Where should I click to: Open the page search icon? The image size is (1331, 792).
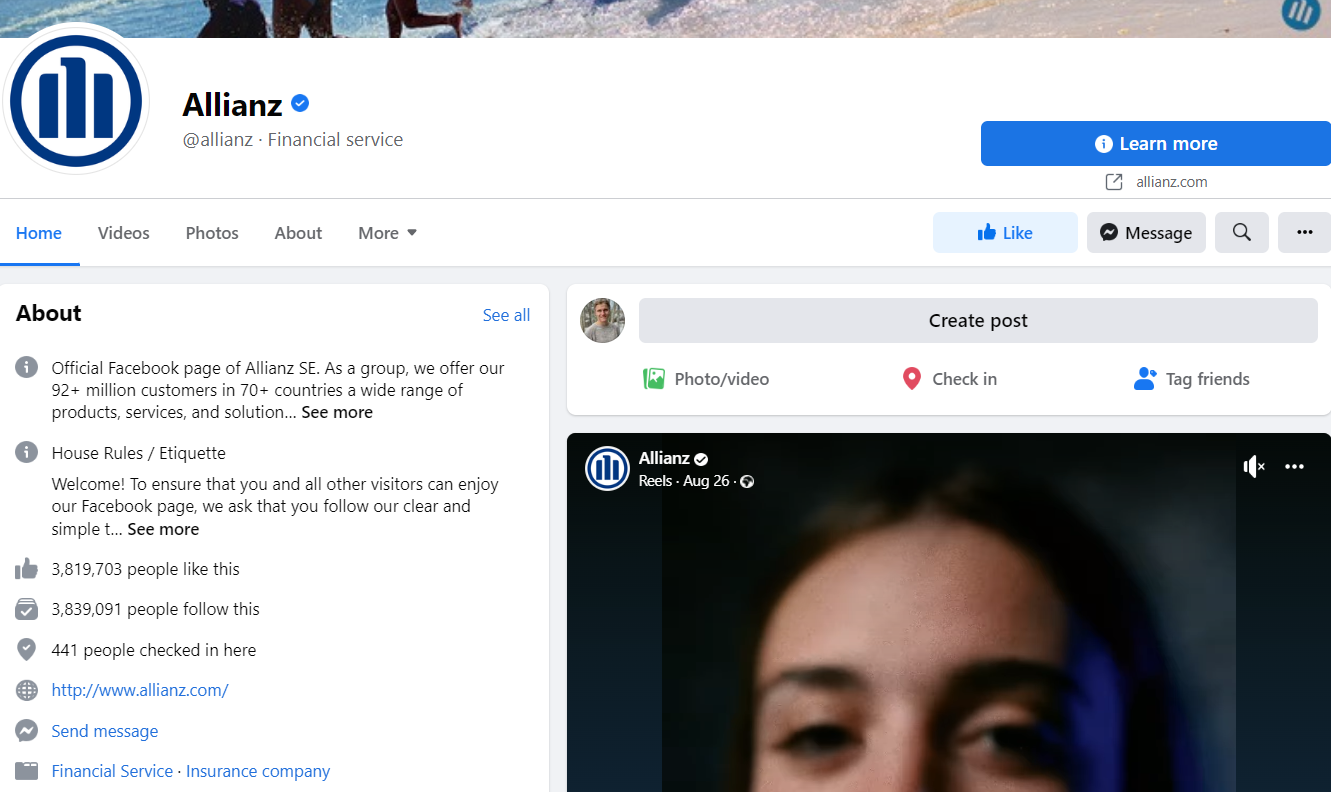point(1241,232)
